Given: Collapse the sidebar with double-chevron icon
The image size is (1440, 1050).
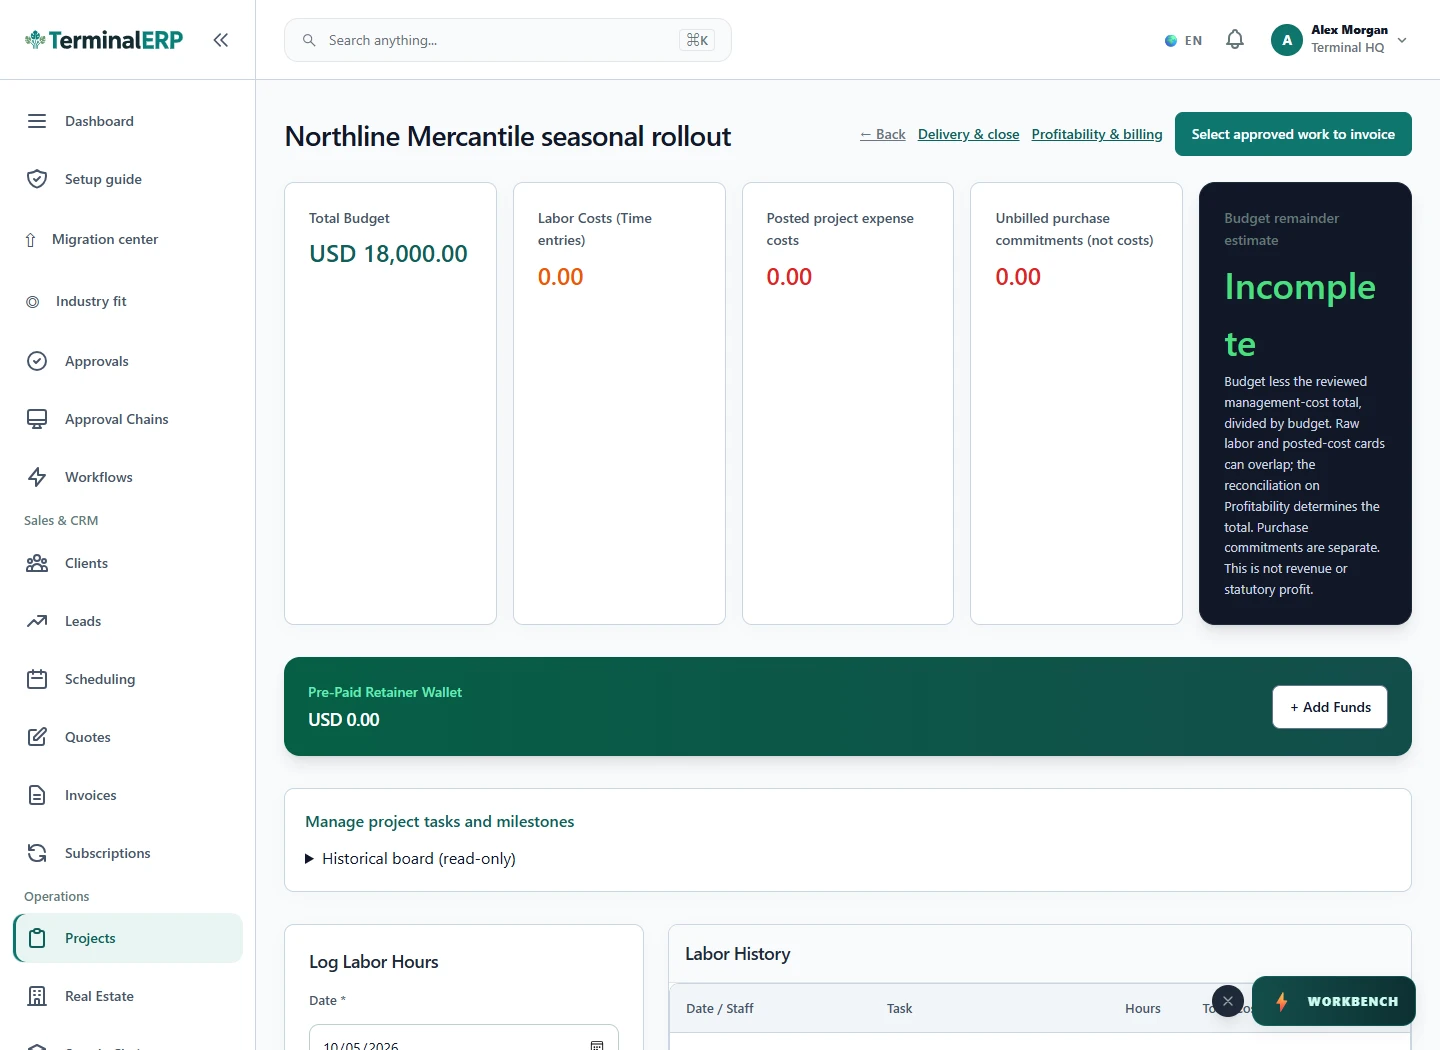Looking at the screenshot, I should [x=221, y=40].
